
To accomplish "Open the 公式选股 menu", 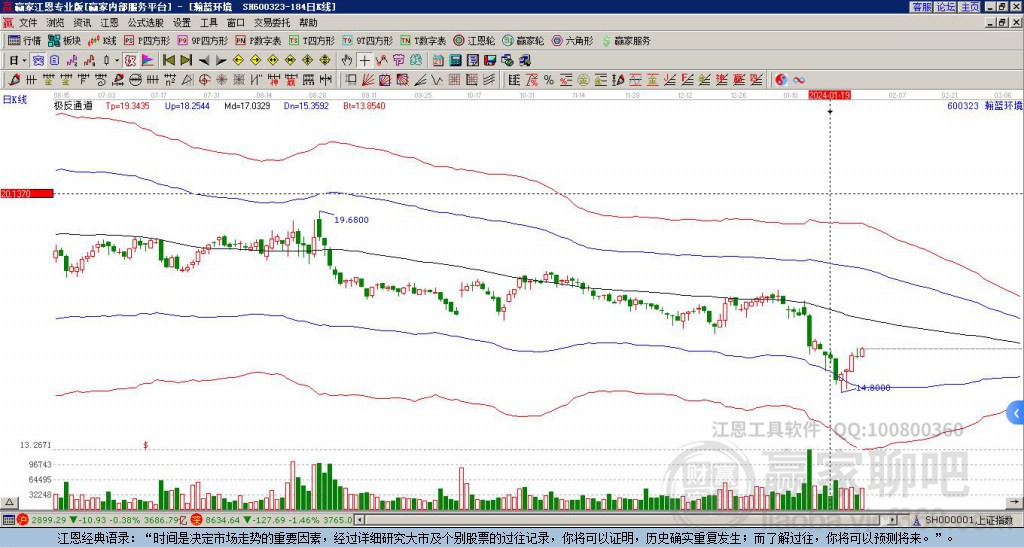I will 146,23.
